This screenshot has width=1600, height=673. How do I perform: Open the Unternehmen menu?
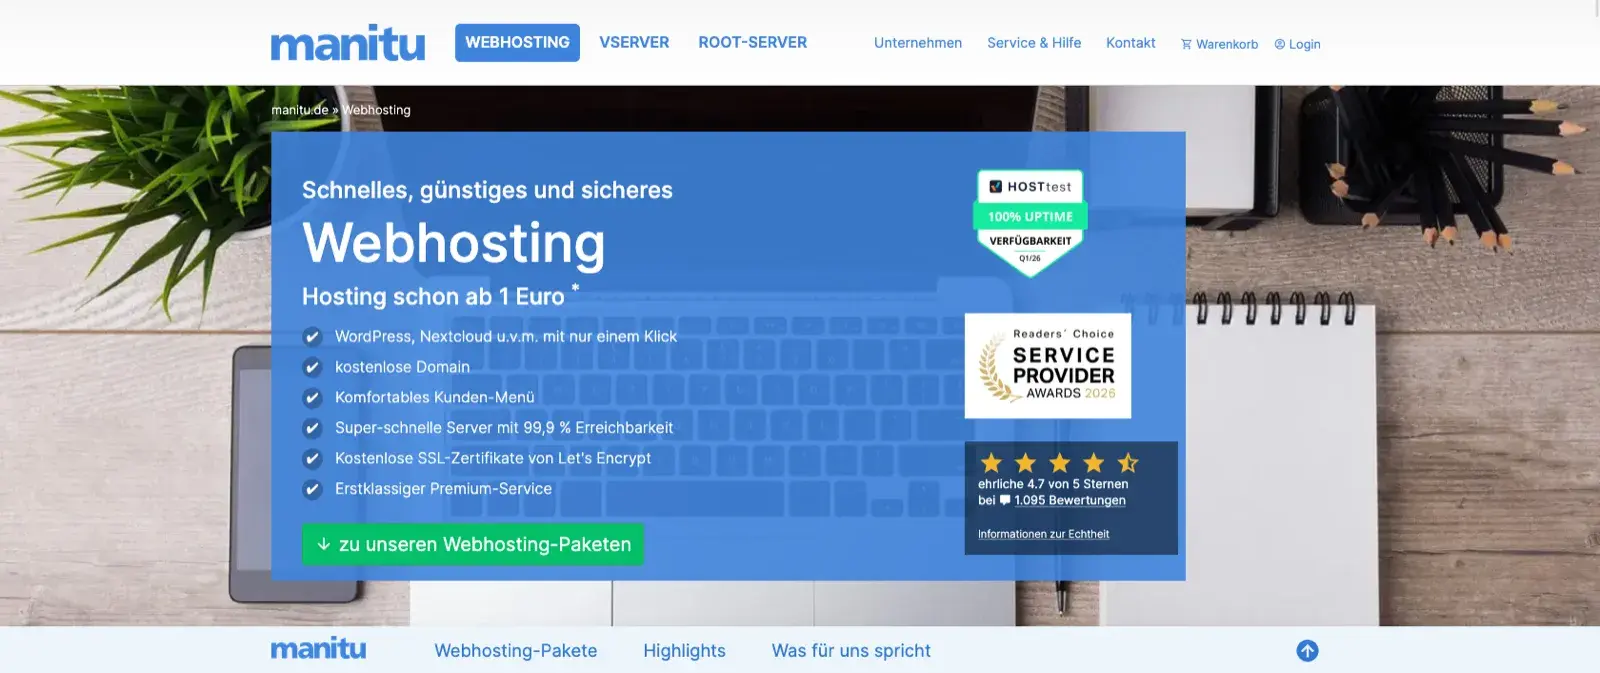click(x=918, y=43)
